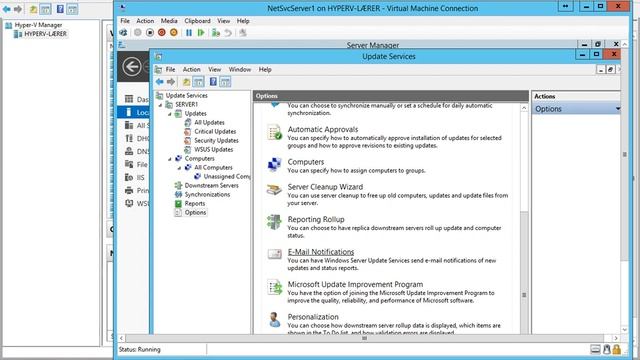Click Back arrow in Hyper-V Manager toolbar
Image resolution: width=640 pixels, height=360 pixels.
tap(7, 9)
